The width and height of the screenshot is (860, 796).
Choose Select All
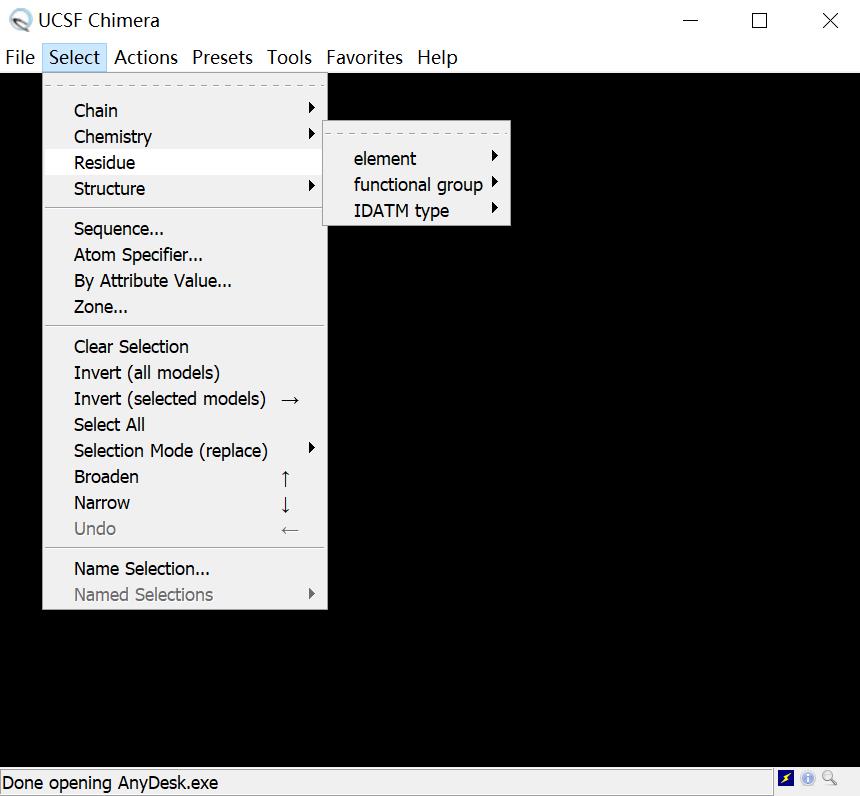point(185,425)
